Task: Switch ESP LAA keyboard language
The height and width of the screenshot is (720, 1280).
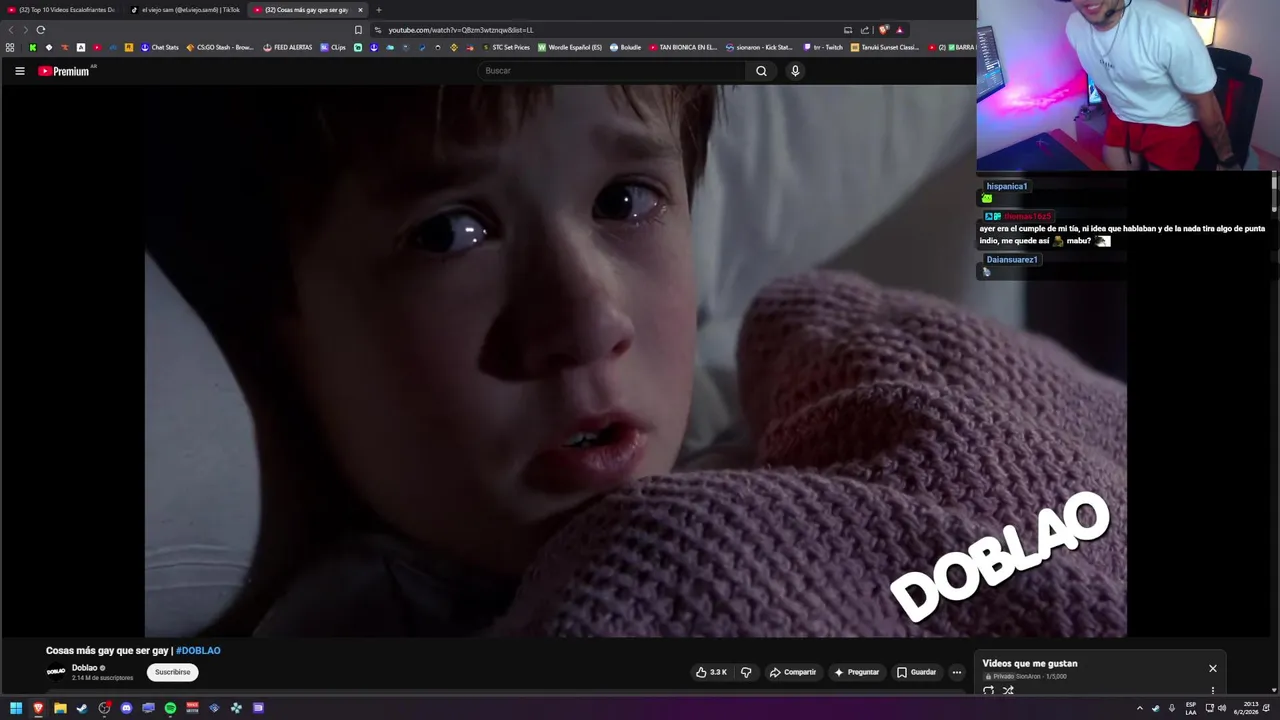Action: point(1191,708)
